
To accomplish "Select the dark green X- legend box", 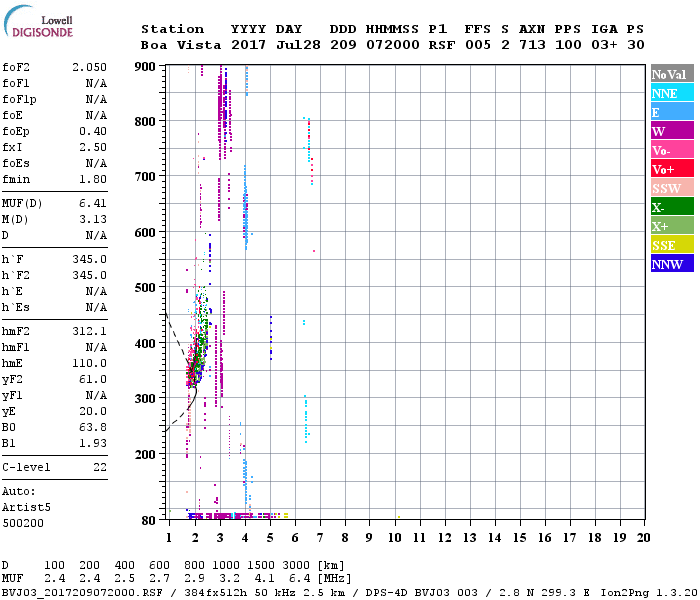I will tap(670, 207).
